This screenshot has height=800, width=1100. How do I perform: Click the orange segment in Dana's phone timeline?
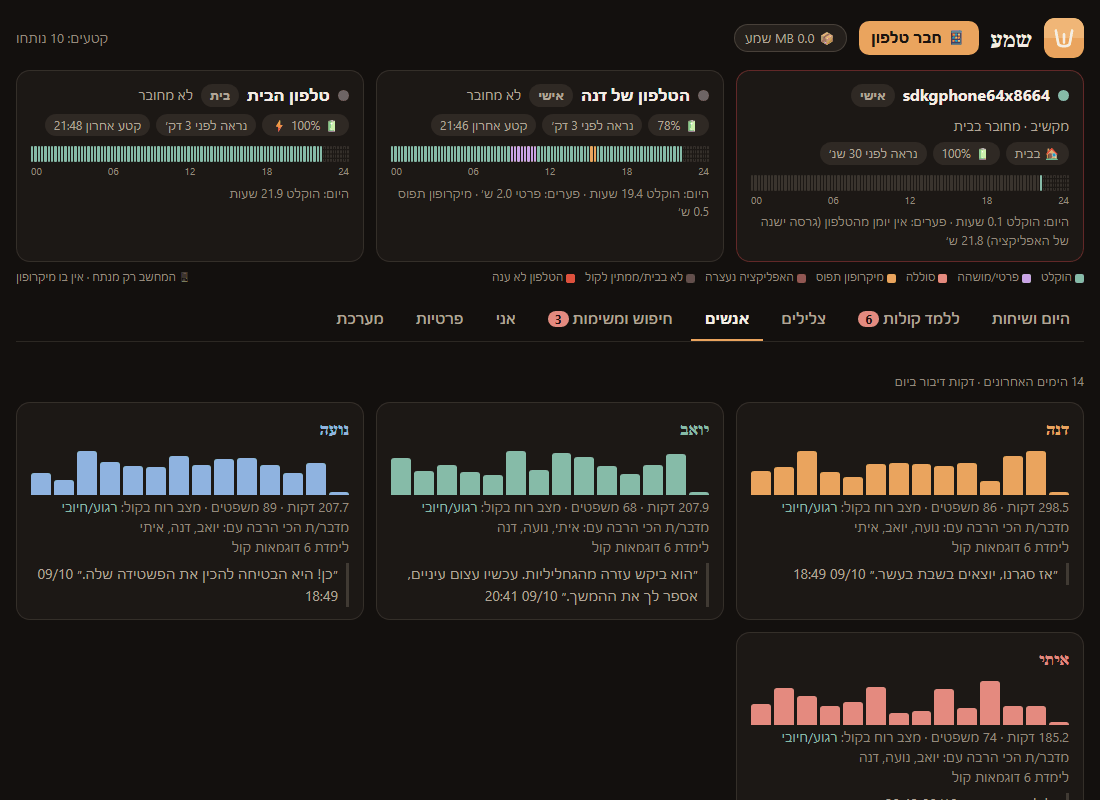(x=593, y=154)
